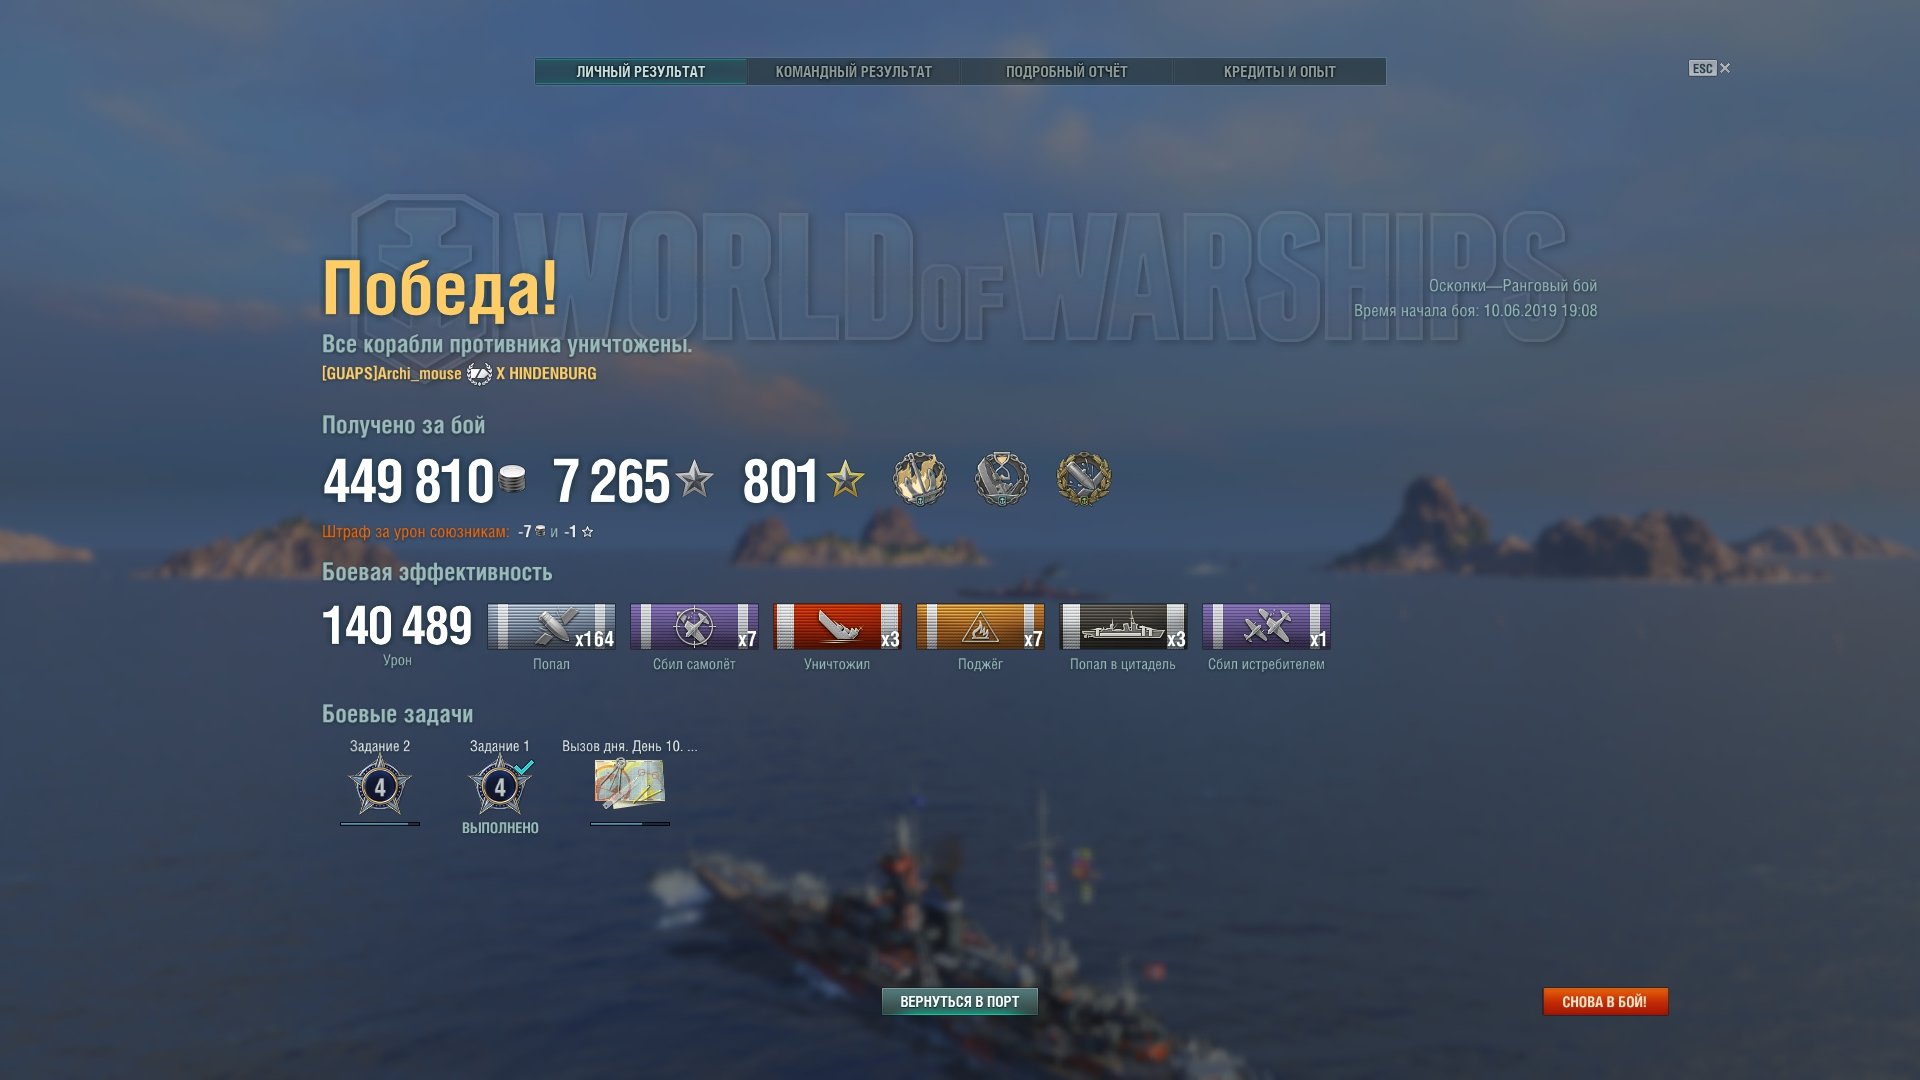Click the 'Попал' x164 hits ribbon
The image size is (1920, 1080).
tap(551, 627)
